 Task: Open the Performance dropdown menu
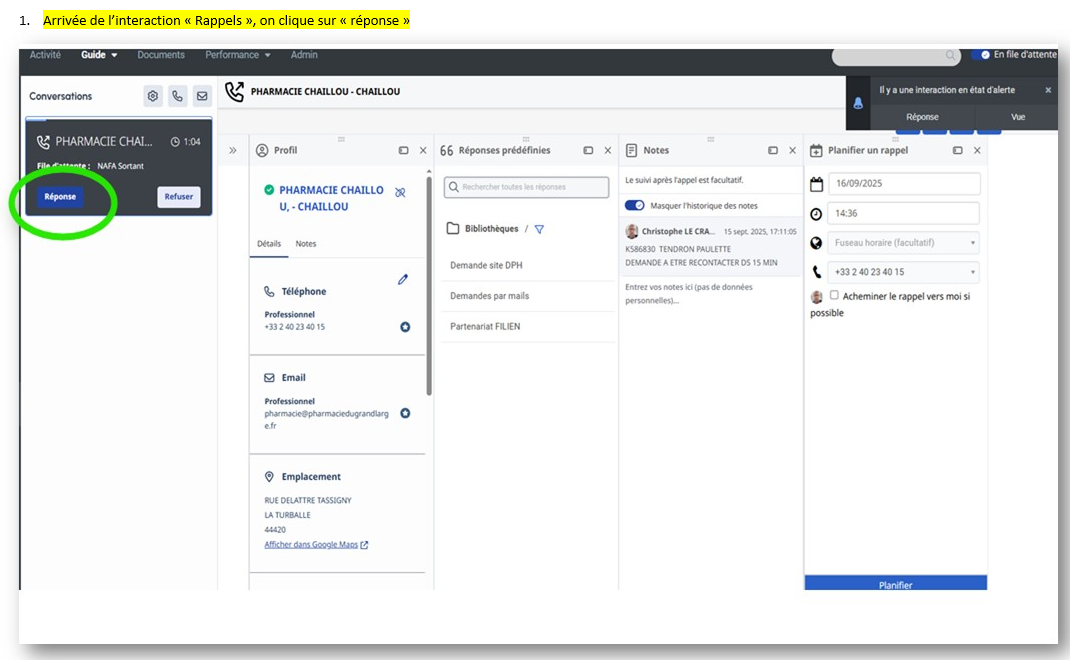(x=237, y=55)
